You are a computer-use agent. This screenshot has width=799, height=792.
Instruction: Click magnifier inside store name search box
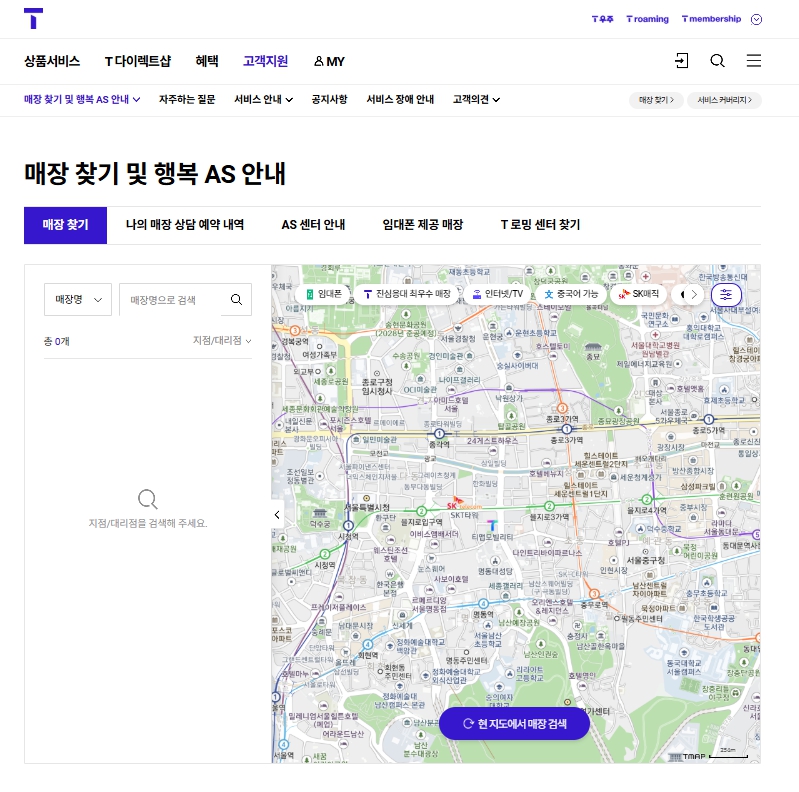click(236, 300)
